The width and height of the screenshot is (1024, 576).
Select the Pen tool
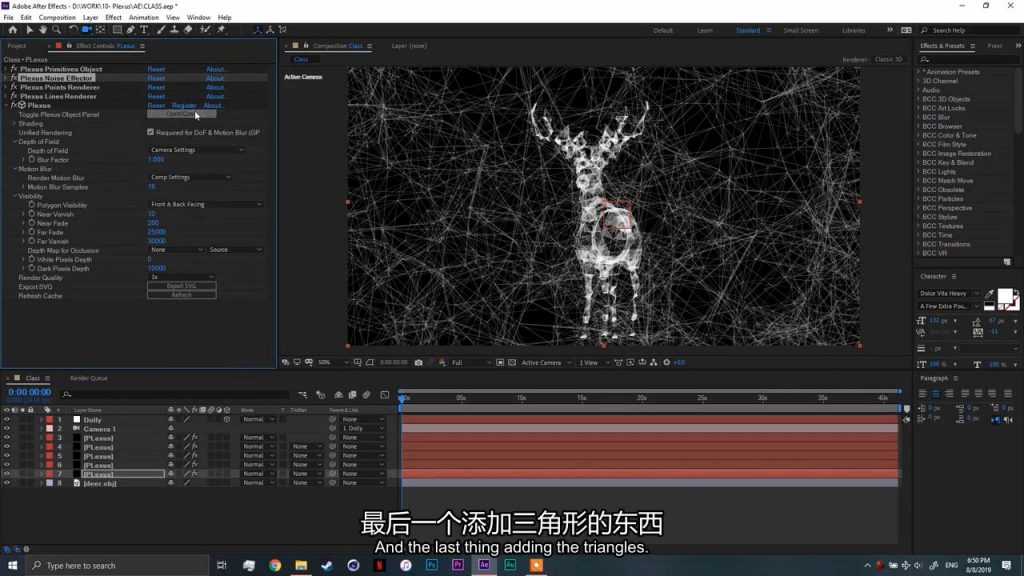click(x=131, y=29)
